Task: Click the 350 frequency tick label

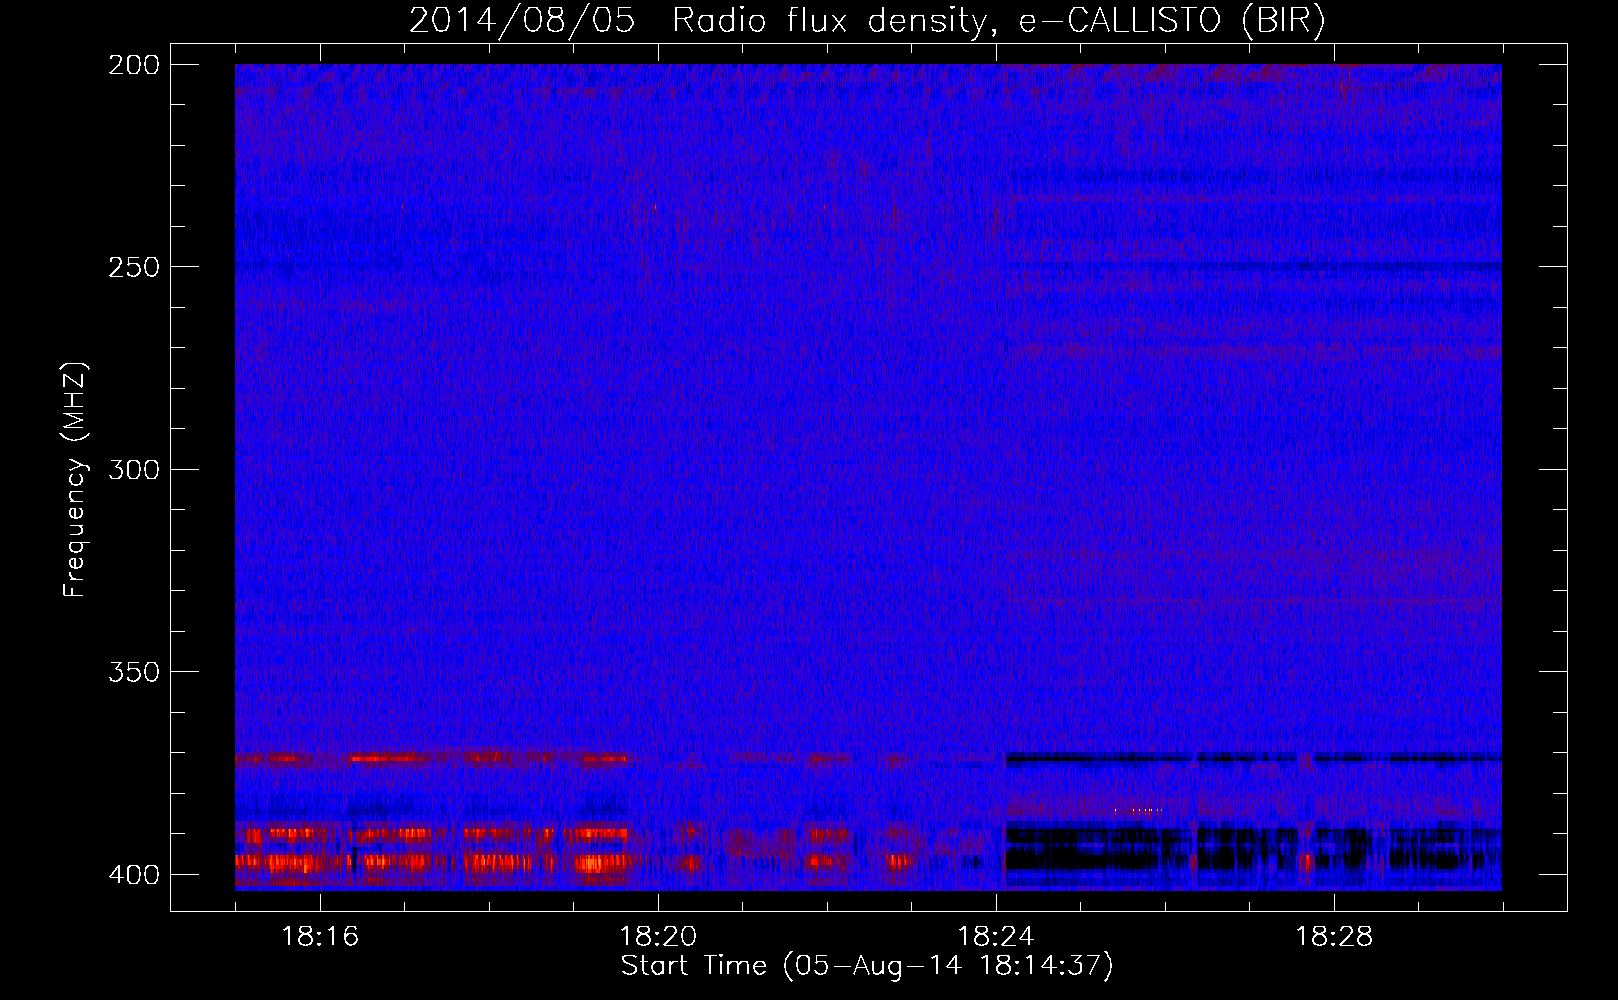Action: [134, 672]
